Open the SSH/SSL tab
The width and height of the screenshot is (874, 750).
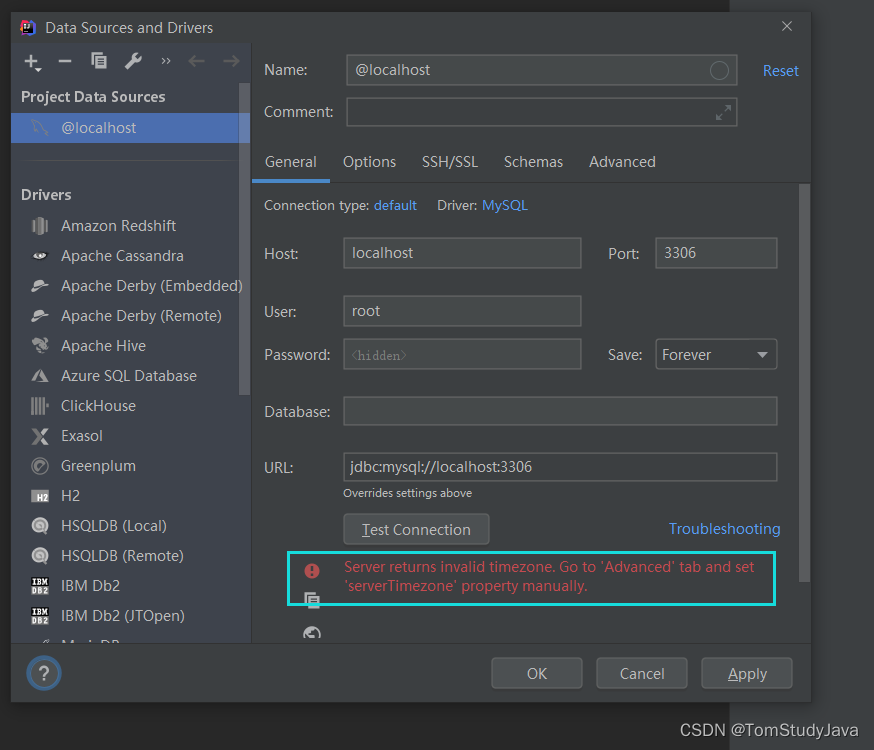pos(450,162)
